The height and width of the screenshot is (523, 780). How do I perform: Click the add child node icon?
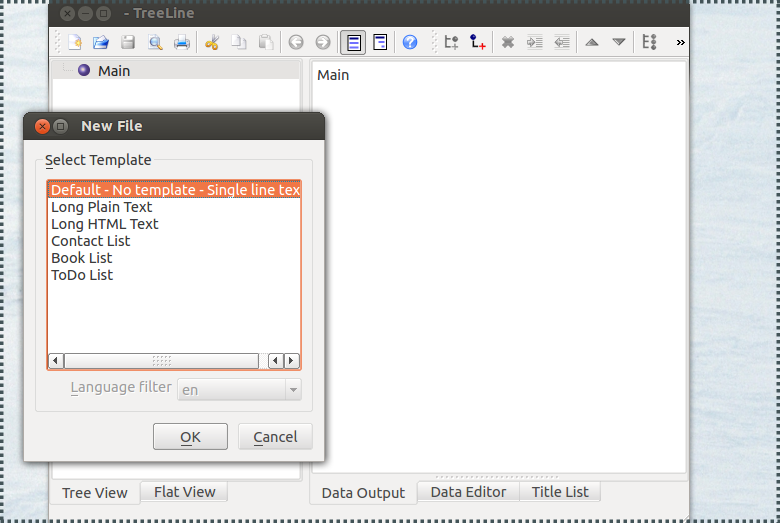pos(478,42)
